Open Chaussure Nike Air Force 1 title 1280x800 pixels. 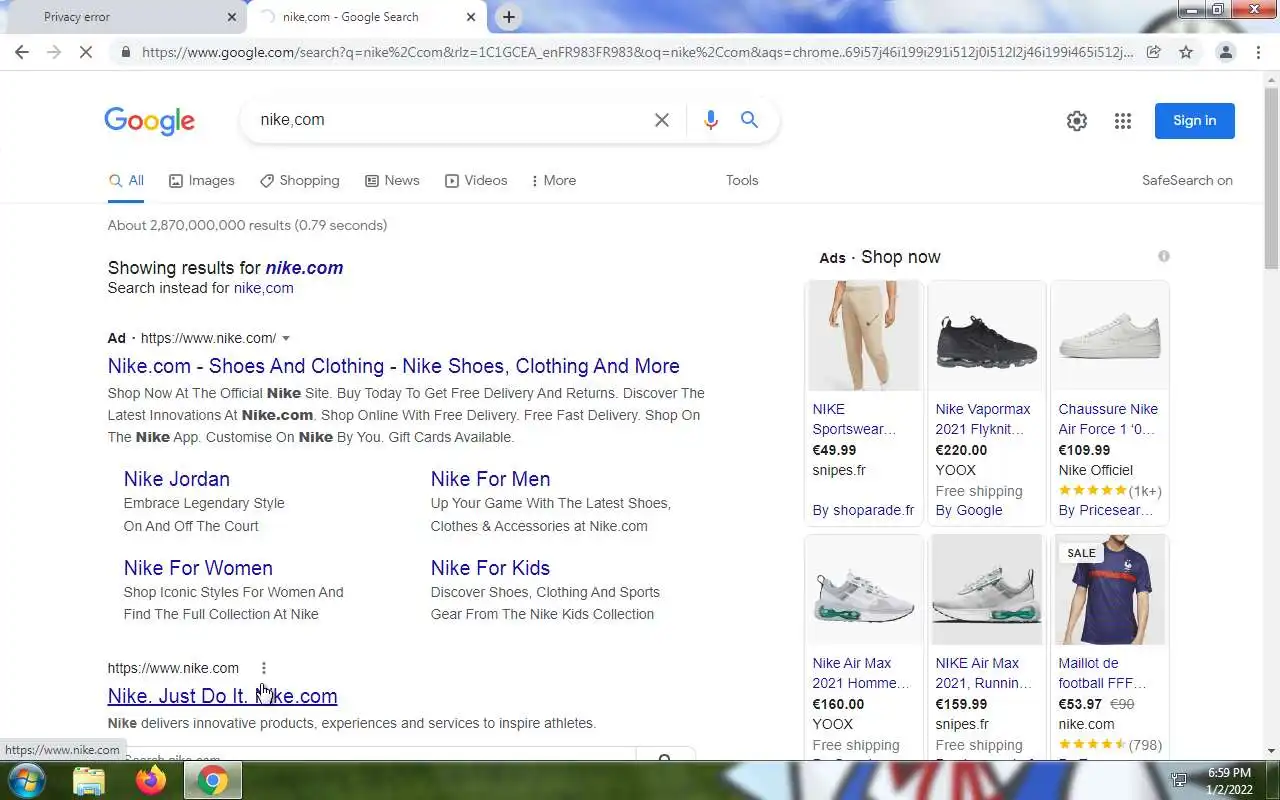(x=1108, y=419)
